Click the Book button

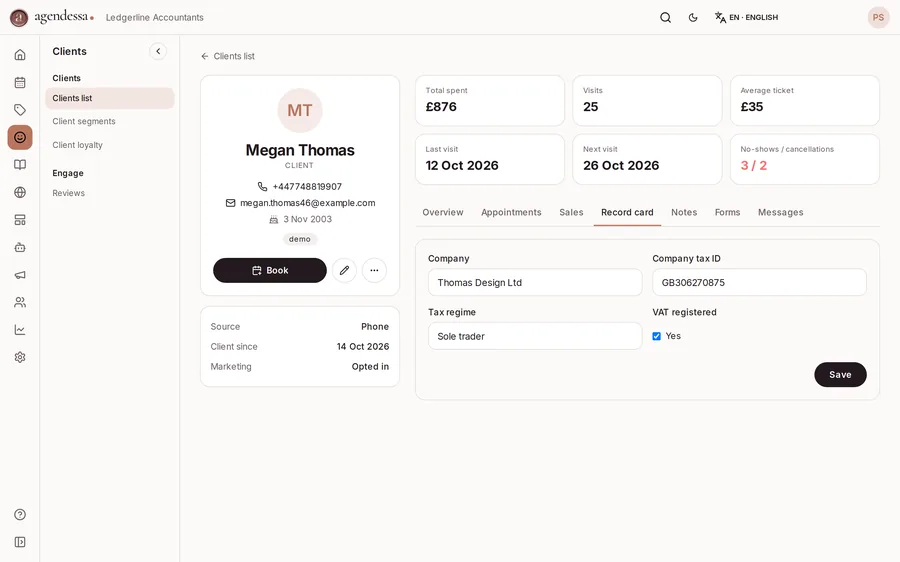click(270, 270)
